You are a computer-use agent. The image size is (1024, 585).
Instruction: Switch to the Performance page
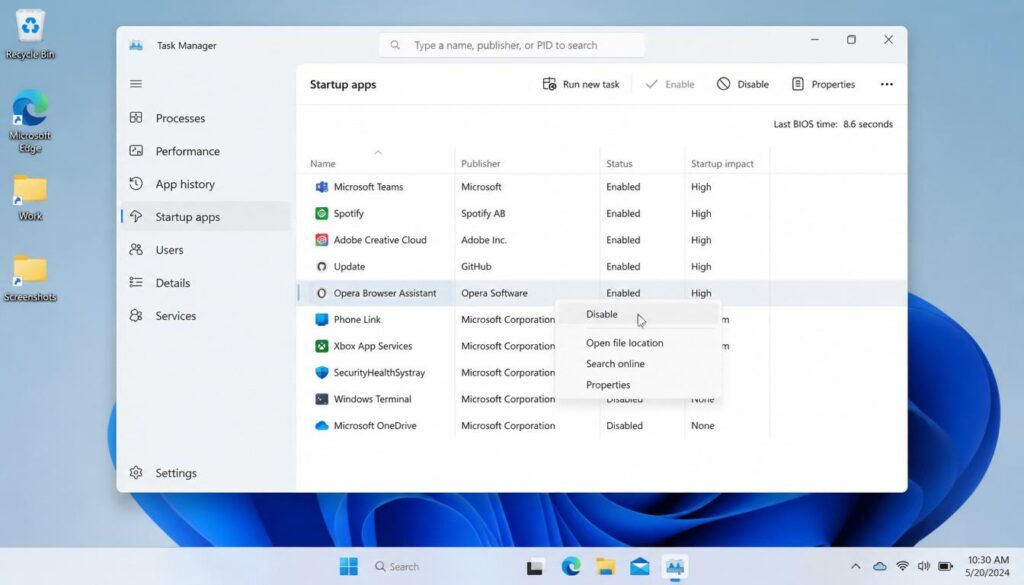pos(205,151)
